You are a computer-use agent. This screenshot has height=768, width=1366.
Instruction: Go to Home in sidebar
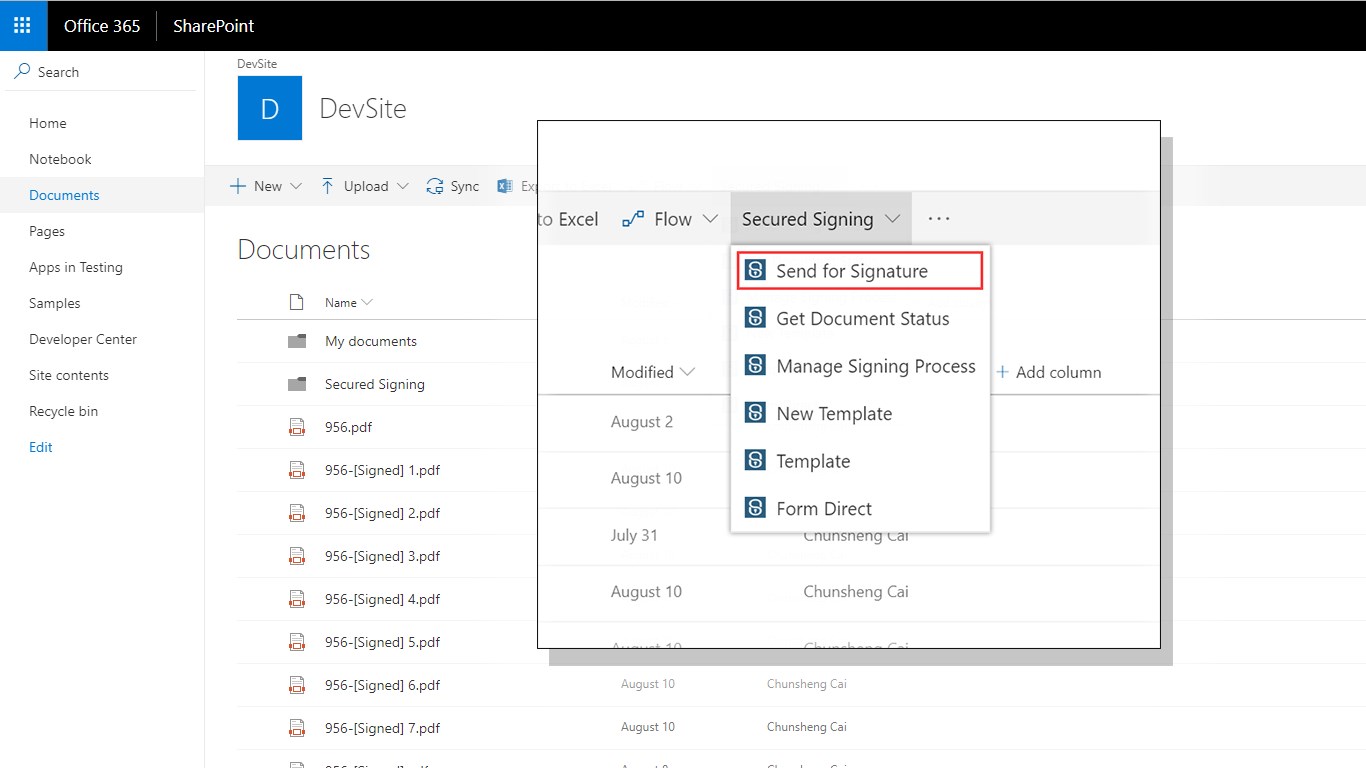pyautogui.click(x=48, y=123)
